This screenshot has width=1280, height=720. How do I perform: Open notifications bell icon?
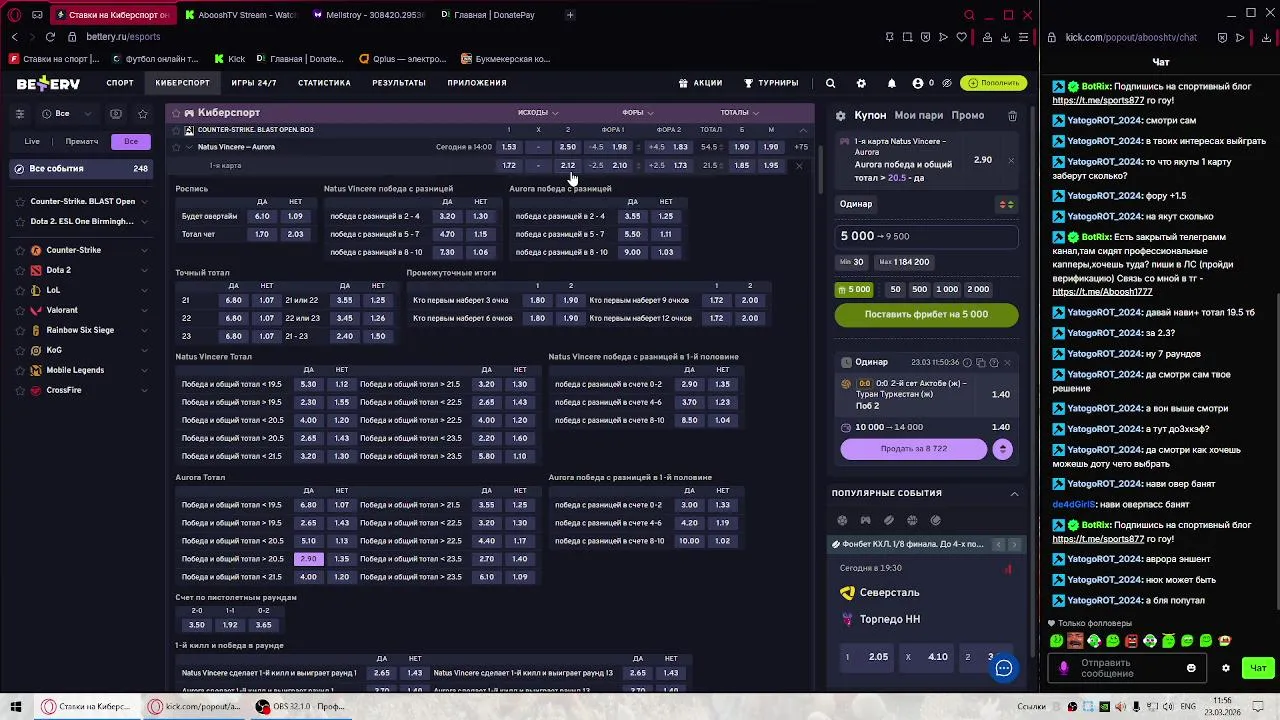892,83
